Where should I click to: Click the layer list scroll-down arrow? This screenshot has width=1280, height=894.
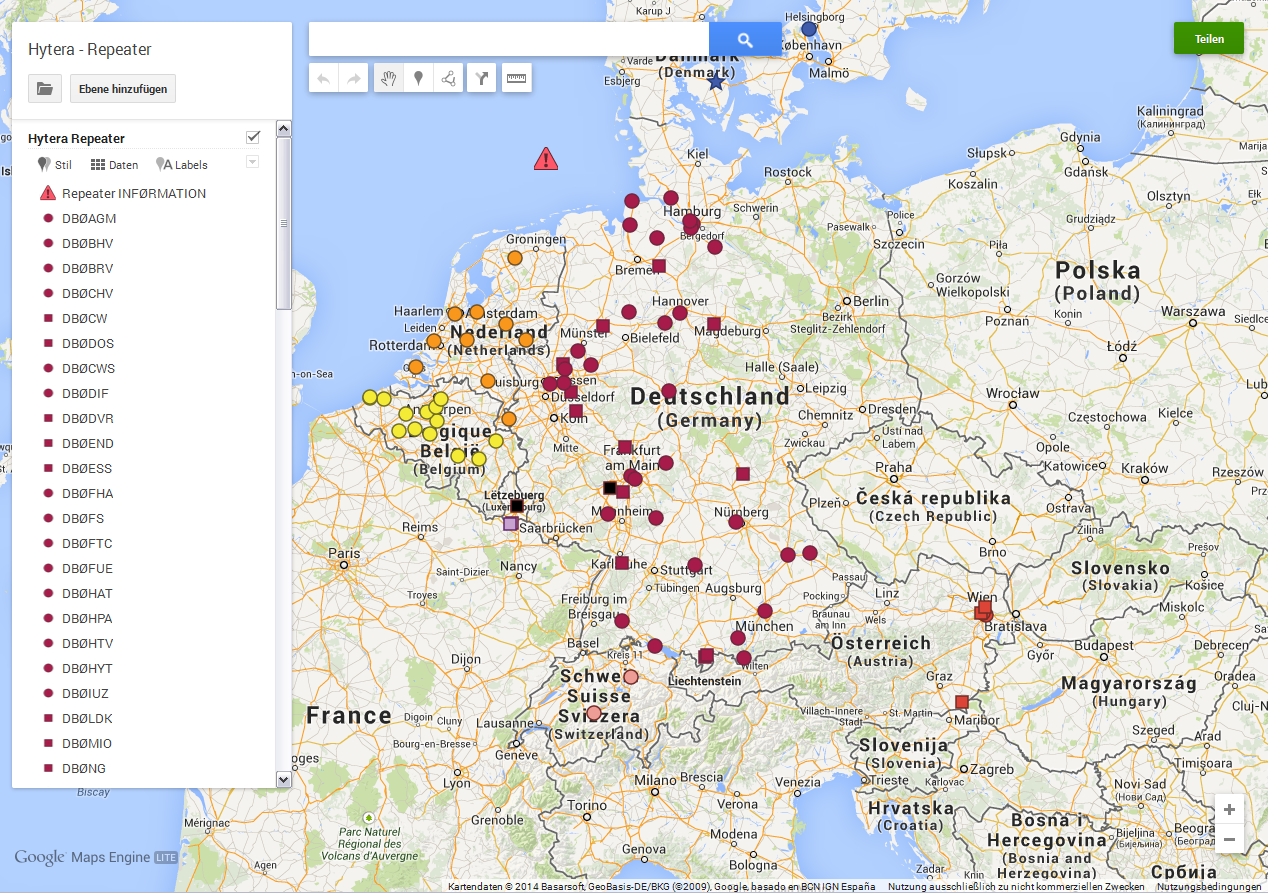[283, 779]
